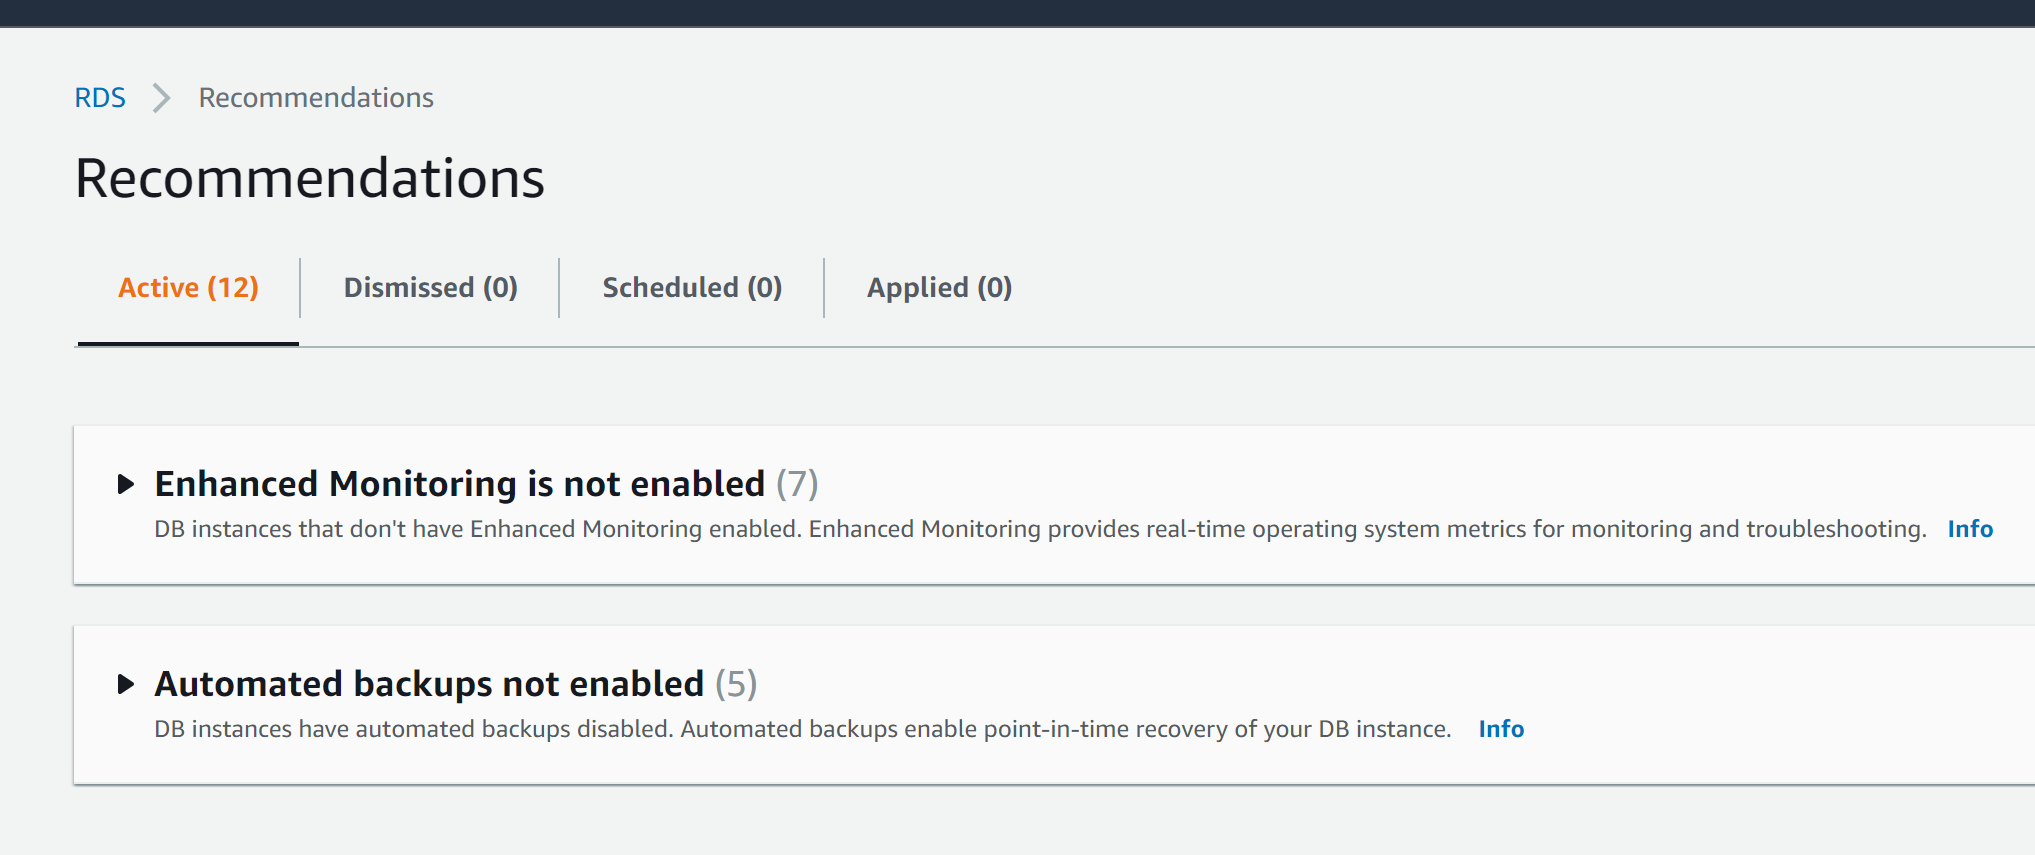Image resolution: width=2035 pixels, height=855 pixels.
Task: Click the Automated backups not enabled heading
Action: [428, 684]
